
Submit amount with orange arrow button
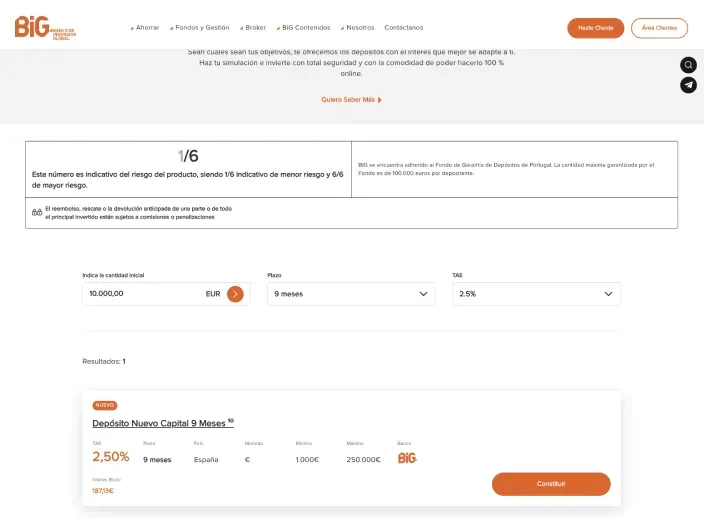click(235, 294)
